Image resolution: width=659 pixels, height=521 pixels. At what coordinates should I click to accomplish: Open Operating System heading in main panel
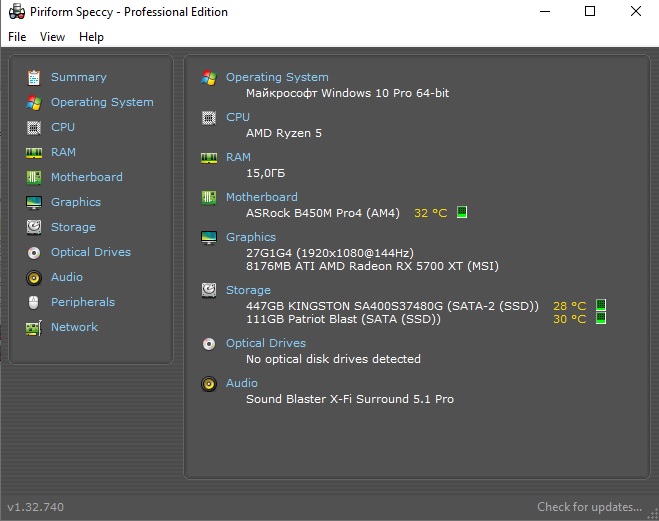pos(277,77)
